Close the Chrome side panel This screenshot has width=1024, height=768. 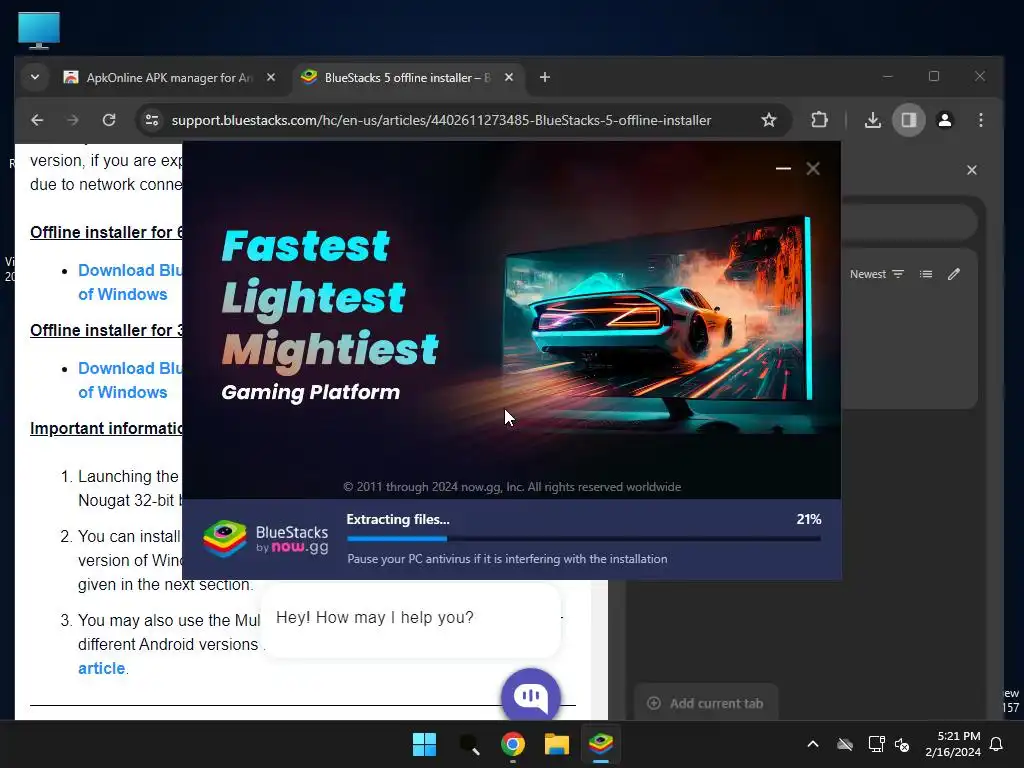pos(972,170)
